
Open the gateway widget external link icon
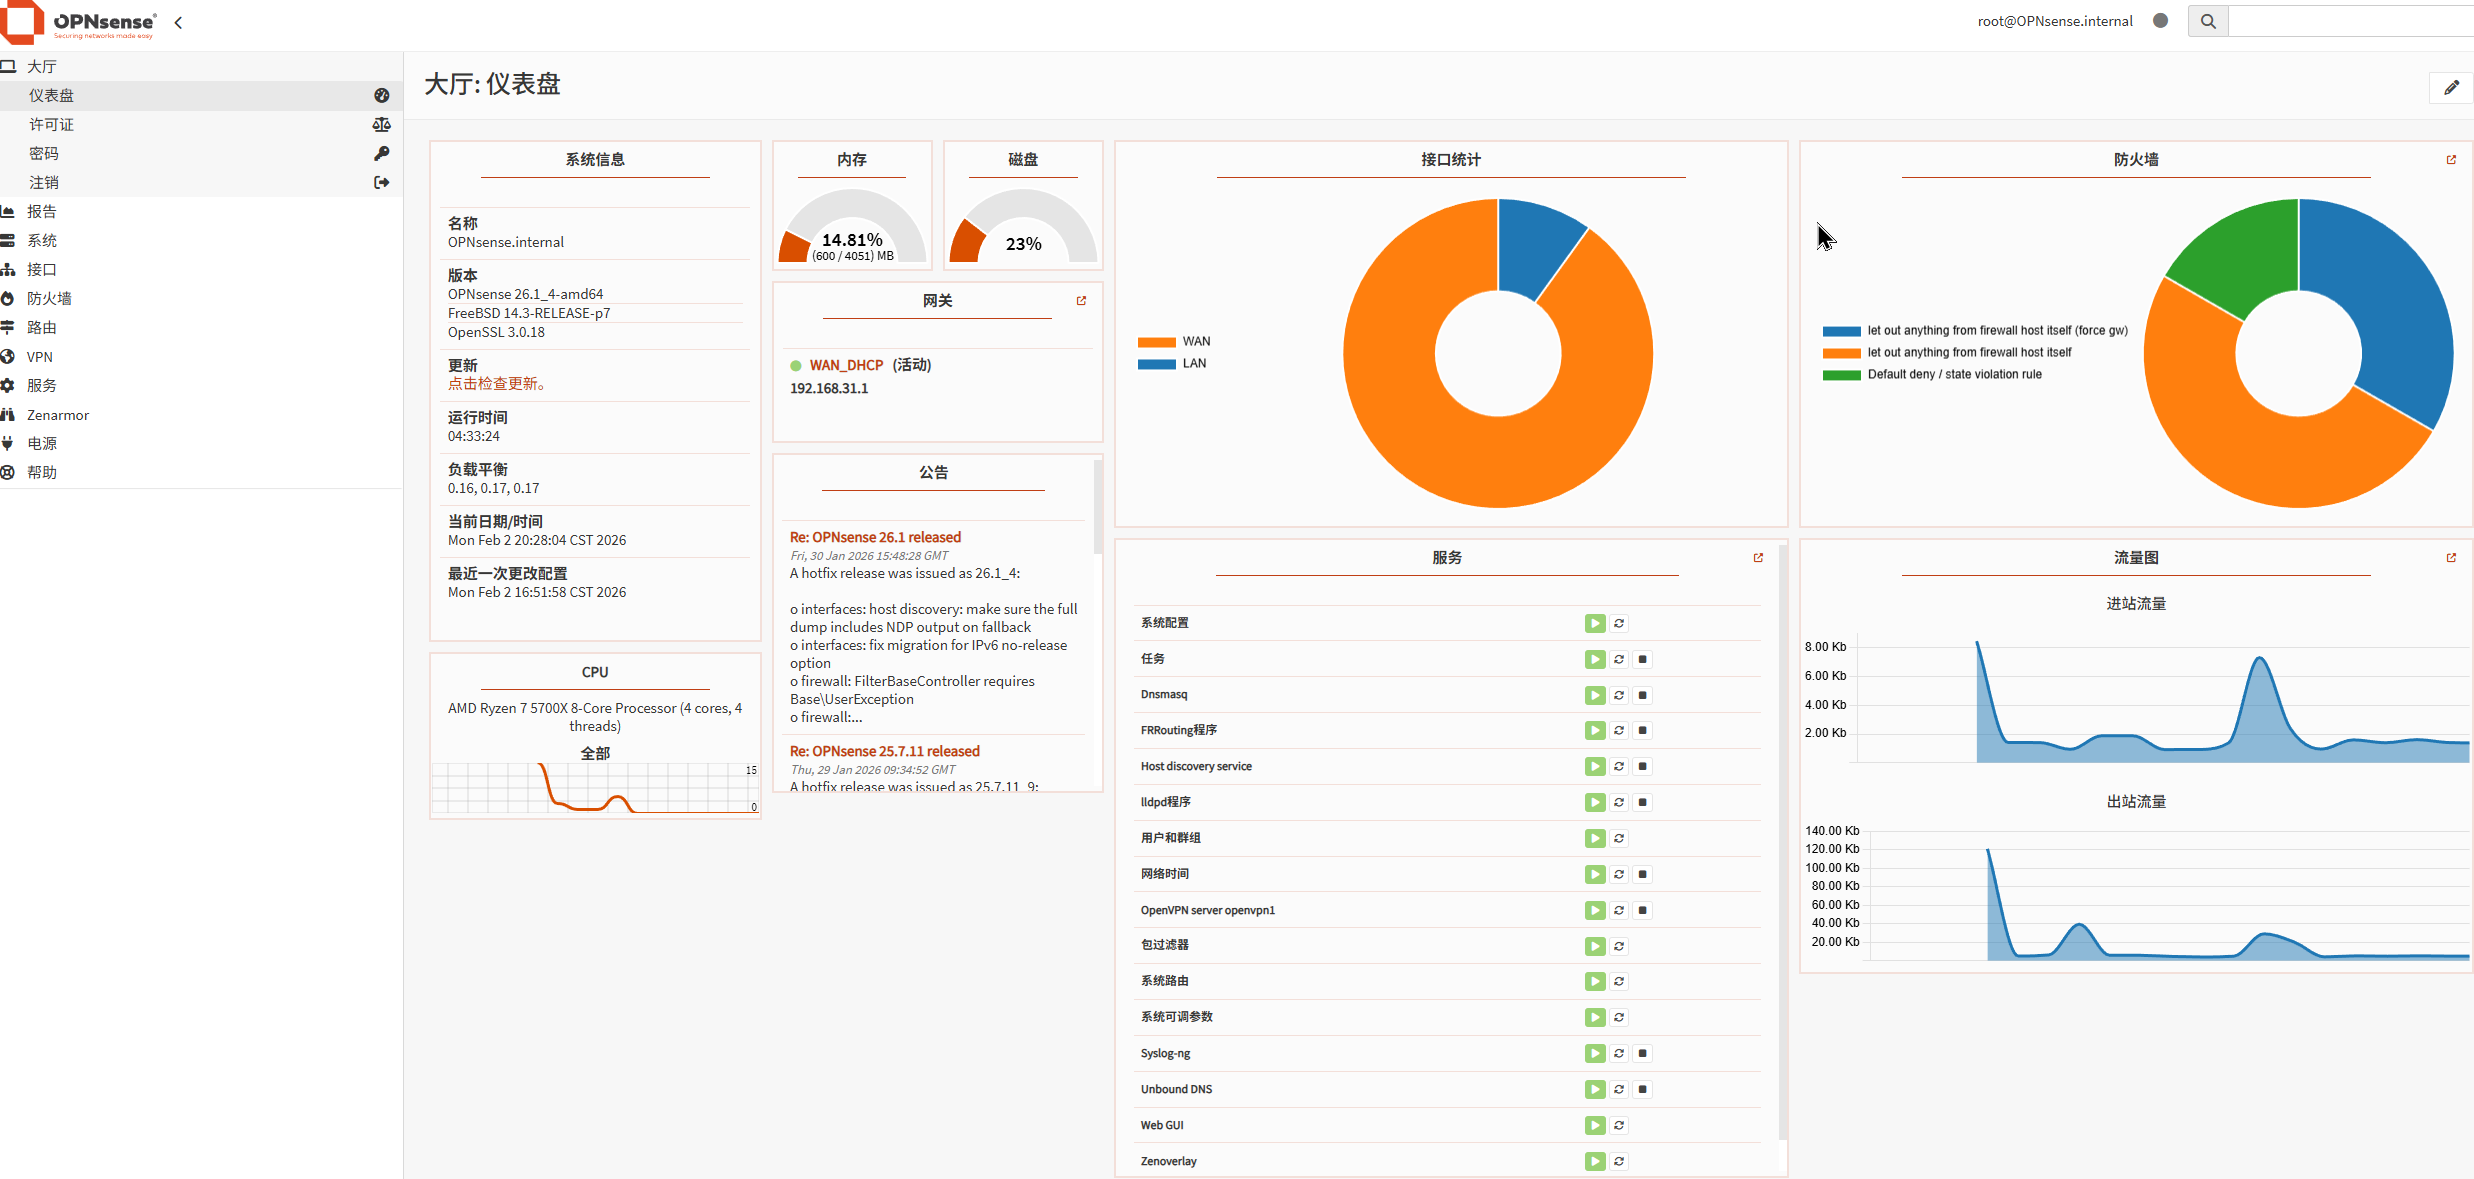click(1081, 301)
